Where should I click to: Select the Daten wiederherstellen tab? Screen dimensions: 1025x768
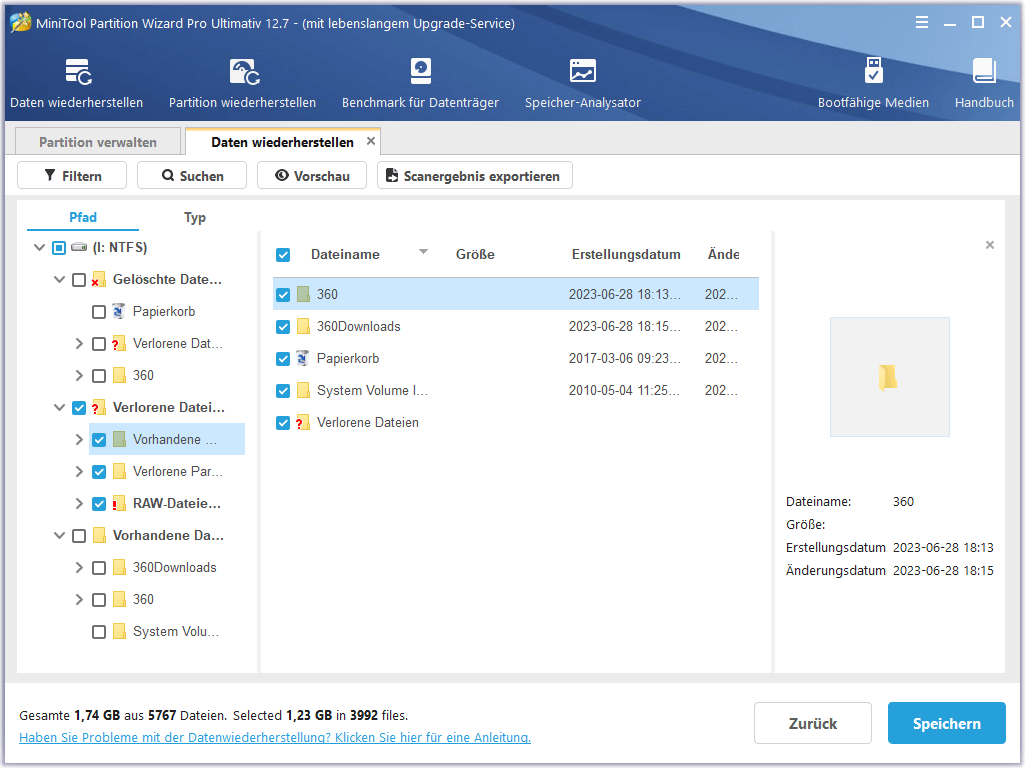click(x=282, y=142)
